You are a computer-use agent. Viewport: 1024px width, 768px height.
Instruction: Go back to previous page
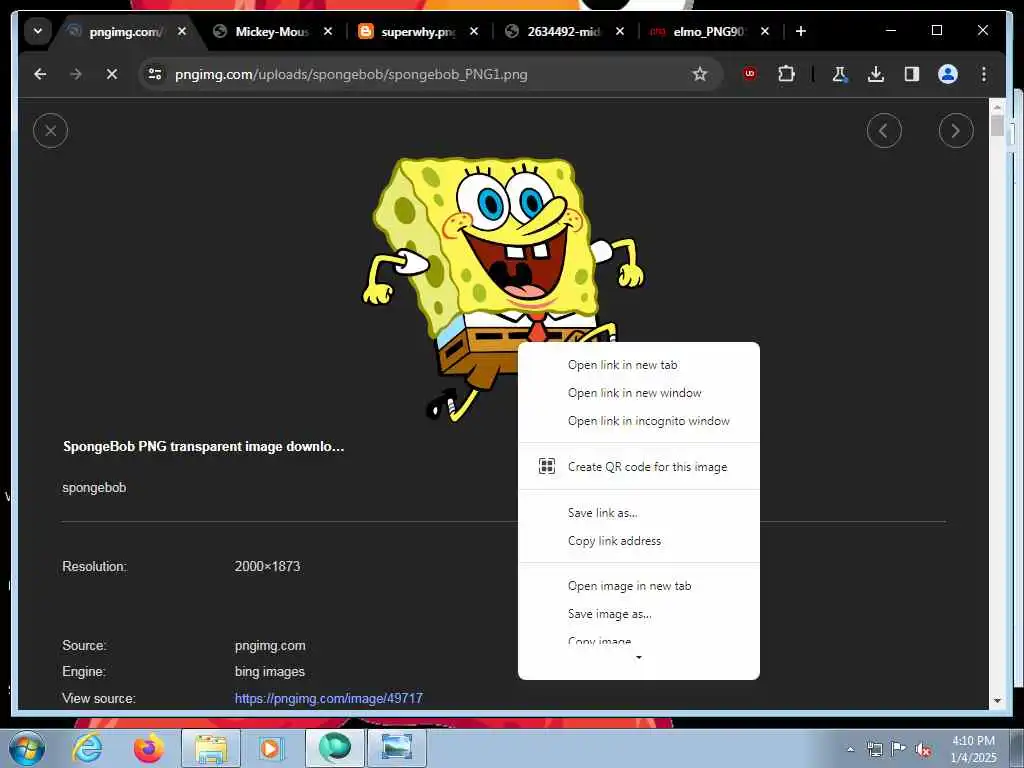[40, 74]
